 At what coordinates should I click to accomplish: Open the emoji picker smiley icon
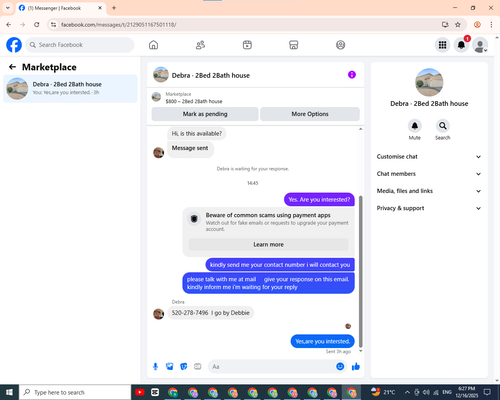click(340, 367)
